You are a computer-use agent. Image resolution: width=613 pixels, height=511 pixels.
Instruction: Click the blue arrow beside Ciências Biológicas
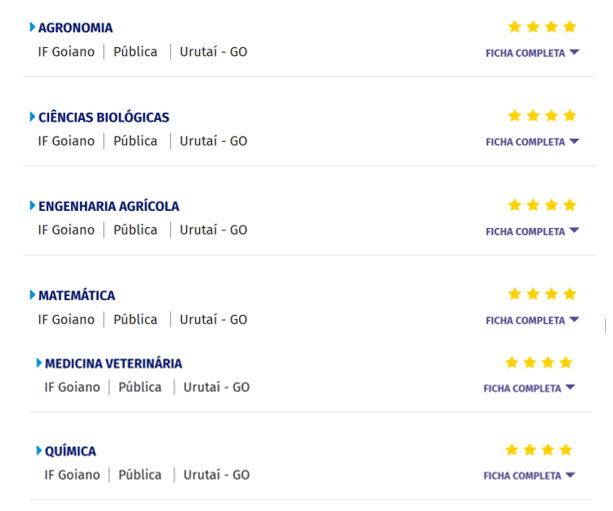click(x=32, y=117)
